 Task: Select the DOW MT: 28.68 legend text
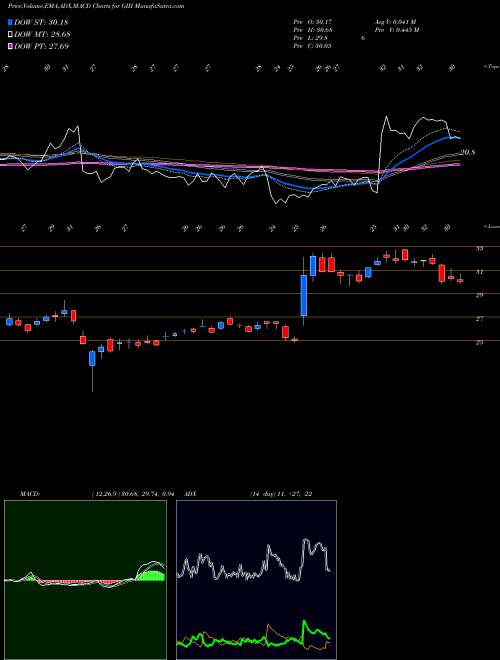42,34
